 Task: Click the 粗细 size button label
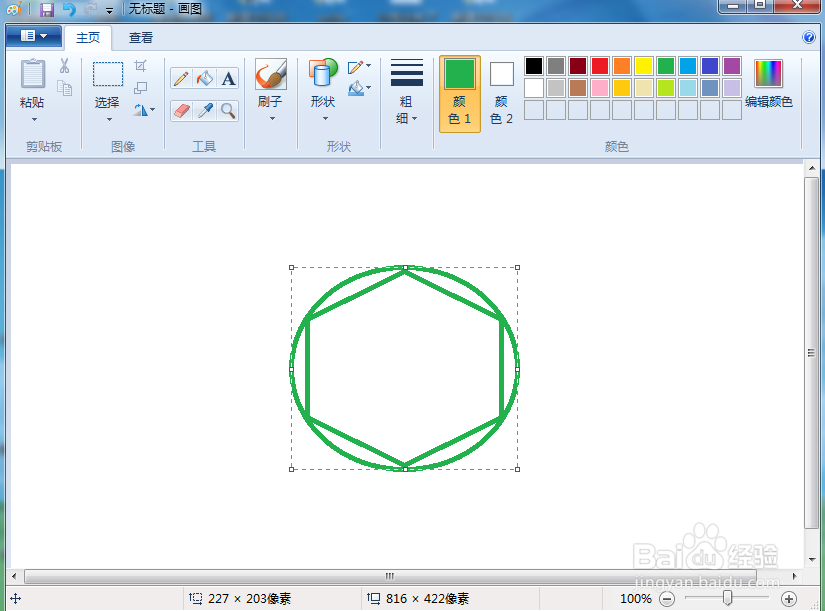406,110
